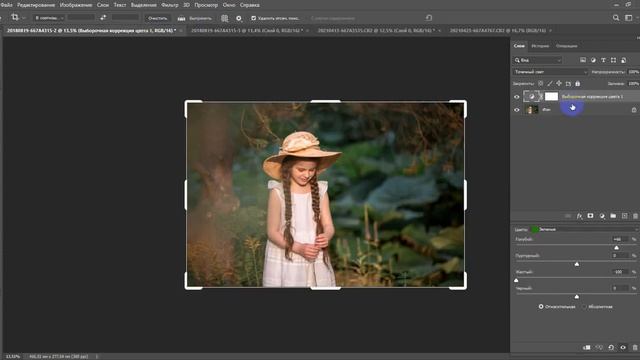This screenshot has height=360, width=640.
Task: Click the Yellow percent value field
Action: tap(620, 271)
